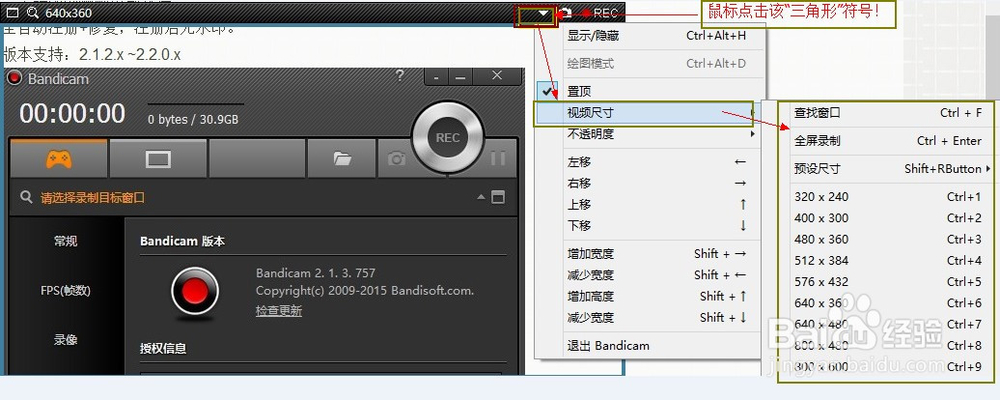The height and width of the screenshot is (400, 1000).
Task: Pick the size with Ctrl+9 shortcut
Action: click(x=887, y=367)
